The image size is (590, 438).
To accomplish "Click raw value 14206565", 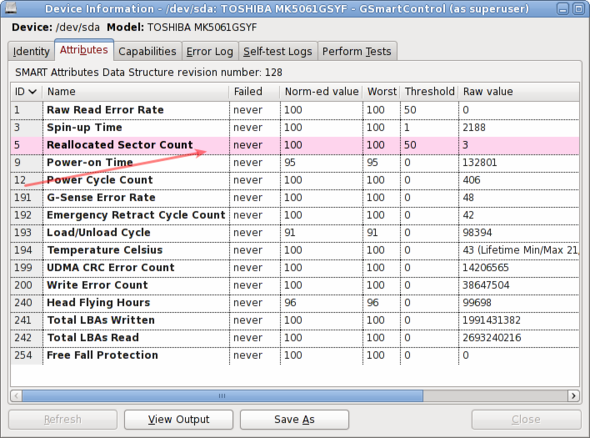I will [485, 268].
